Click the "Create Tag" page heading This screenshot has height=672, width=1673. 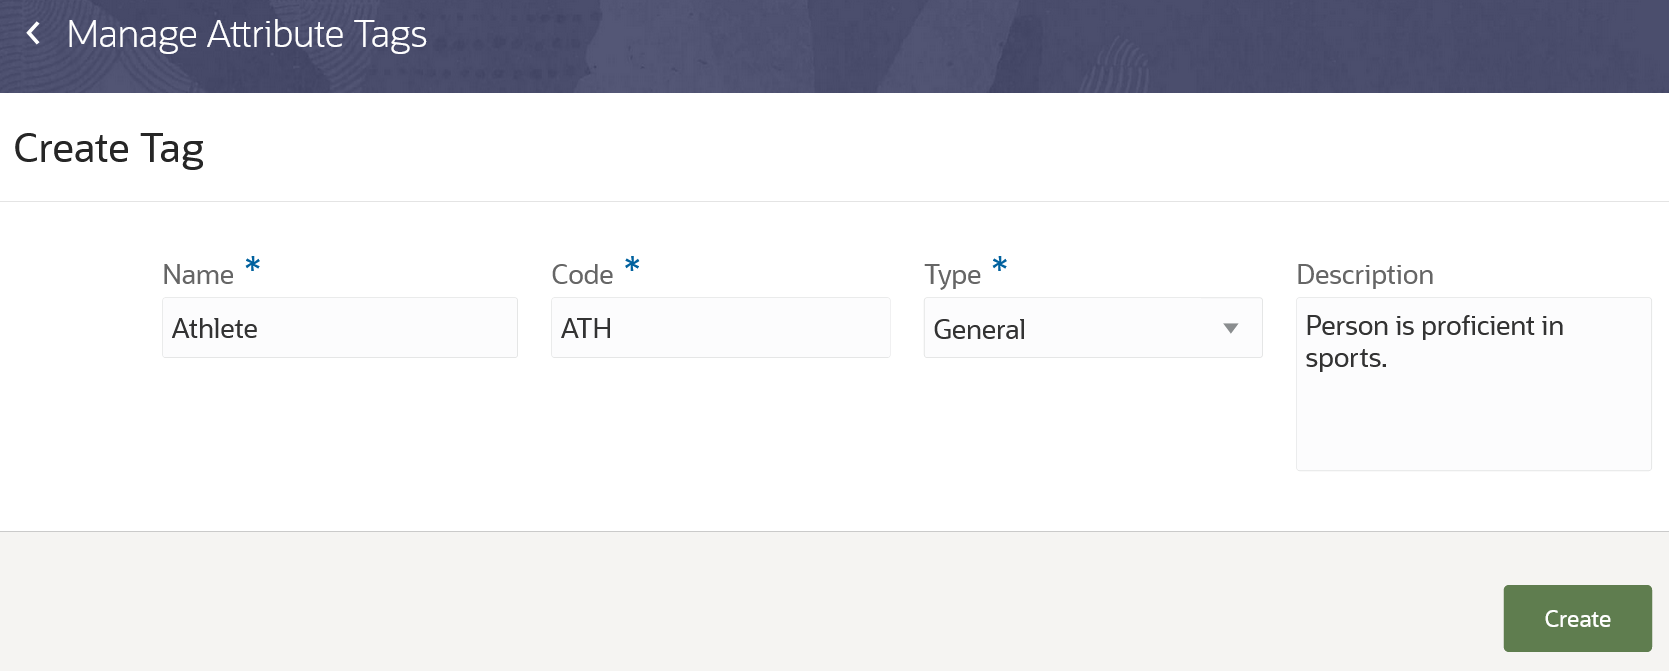[108, 147]
